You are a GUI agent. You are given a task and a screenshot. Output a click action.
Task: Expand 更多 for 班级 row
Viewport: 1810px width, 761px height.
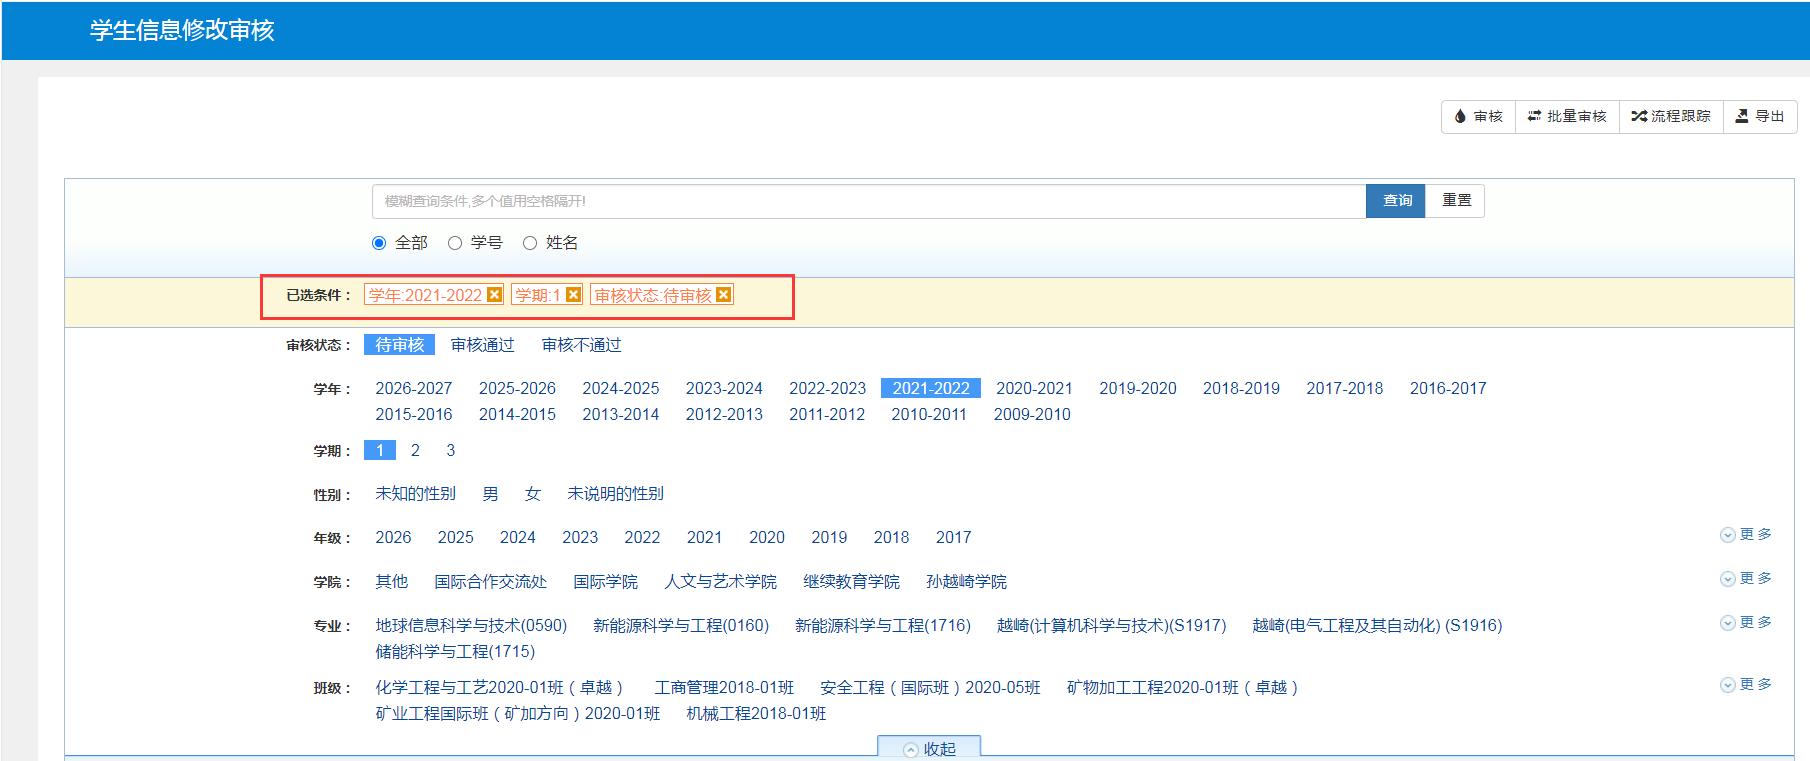pyautogui.click(x=1746, y=685)
